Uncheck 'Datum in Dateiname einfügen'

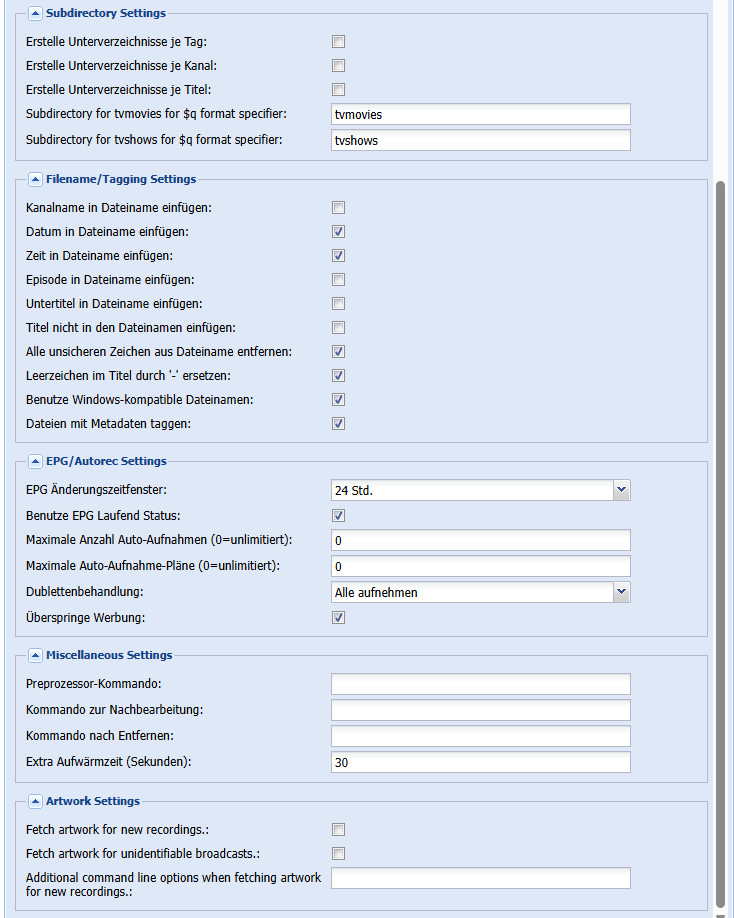pyautogui.click(x=338, y=232)
